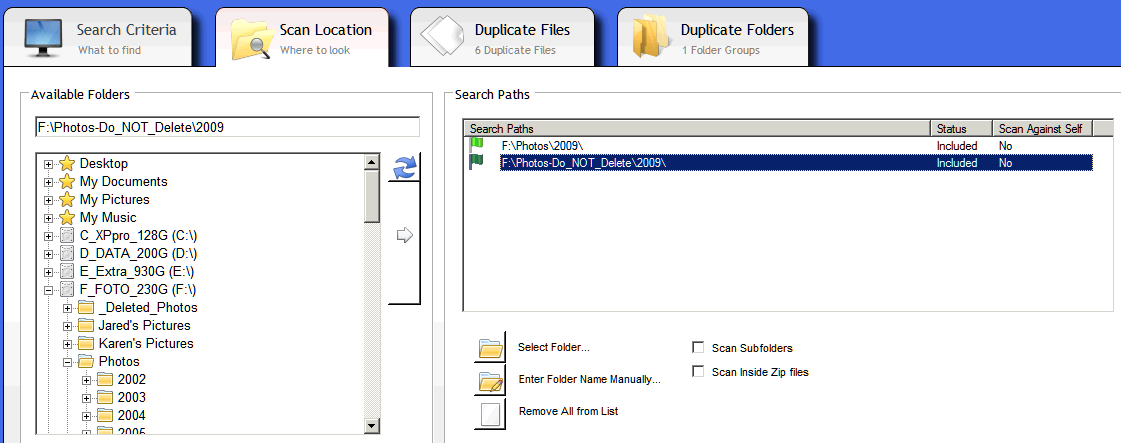Image resolution: width=1121 pixels, height=443 pixels.
Task: Expand the 2003 folder node
Action: [87, 398]
